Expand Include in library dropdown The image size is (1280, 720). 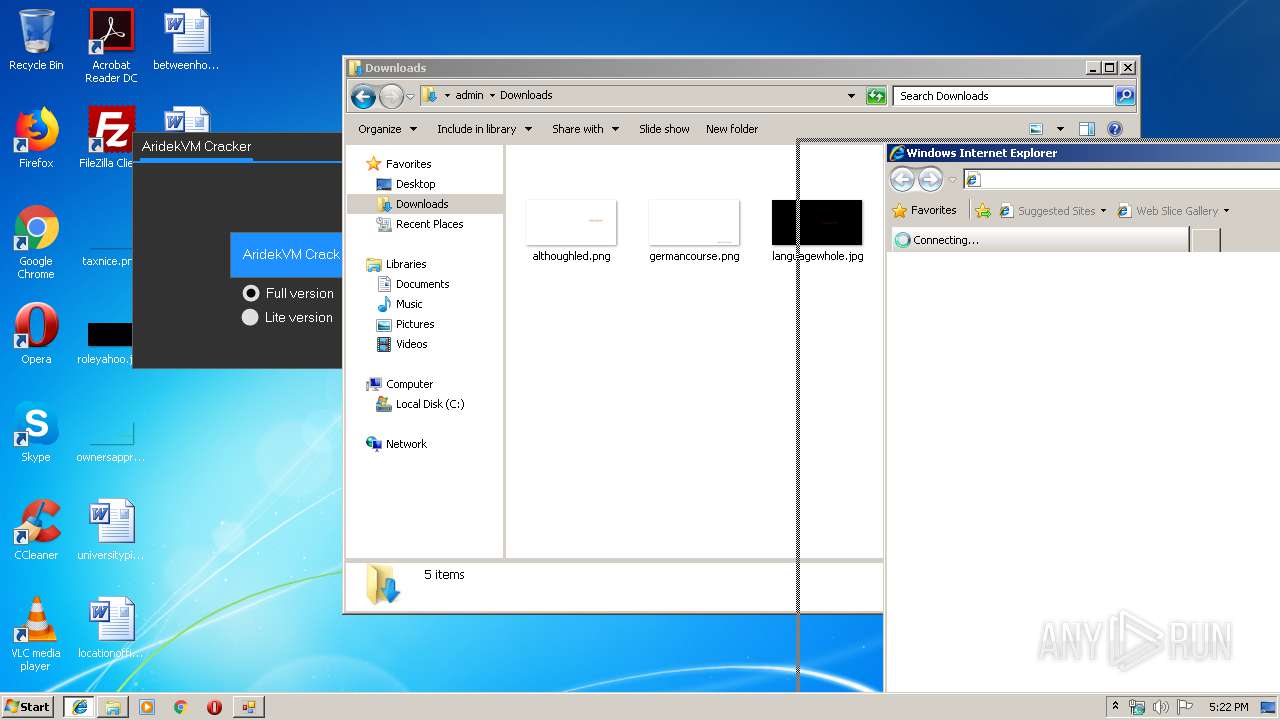pyautogui.click(x=484, y=129)
